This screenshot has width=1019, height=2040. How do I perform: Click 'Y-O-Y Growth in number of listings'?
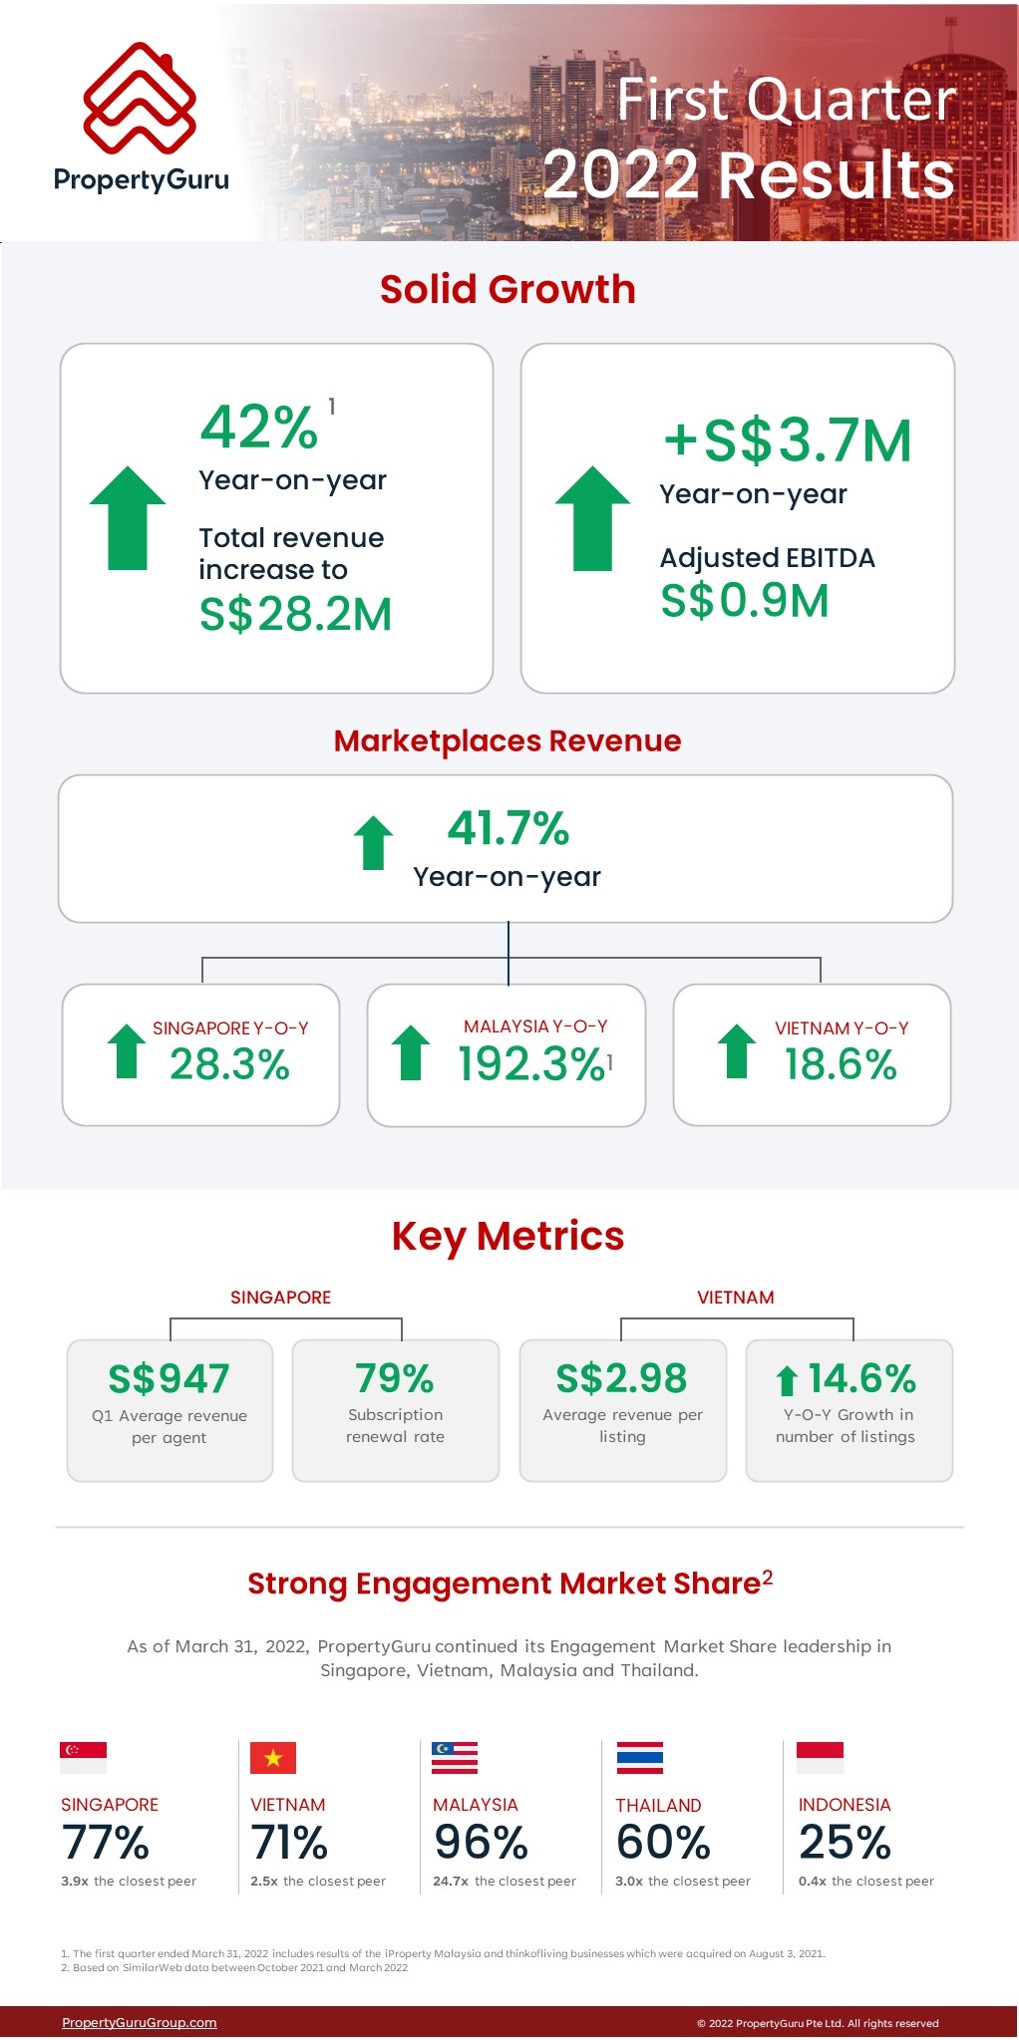click(845, 1425)
